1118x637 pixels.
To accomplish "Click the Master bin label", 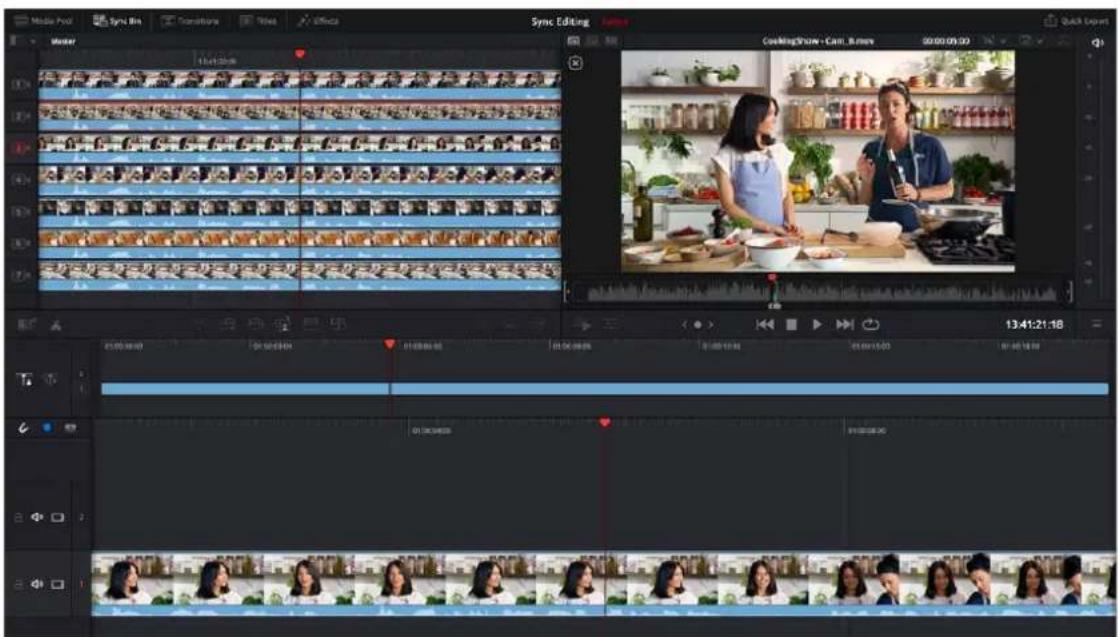I will pyautogui.click(x=63, y=41).
